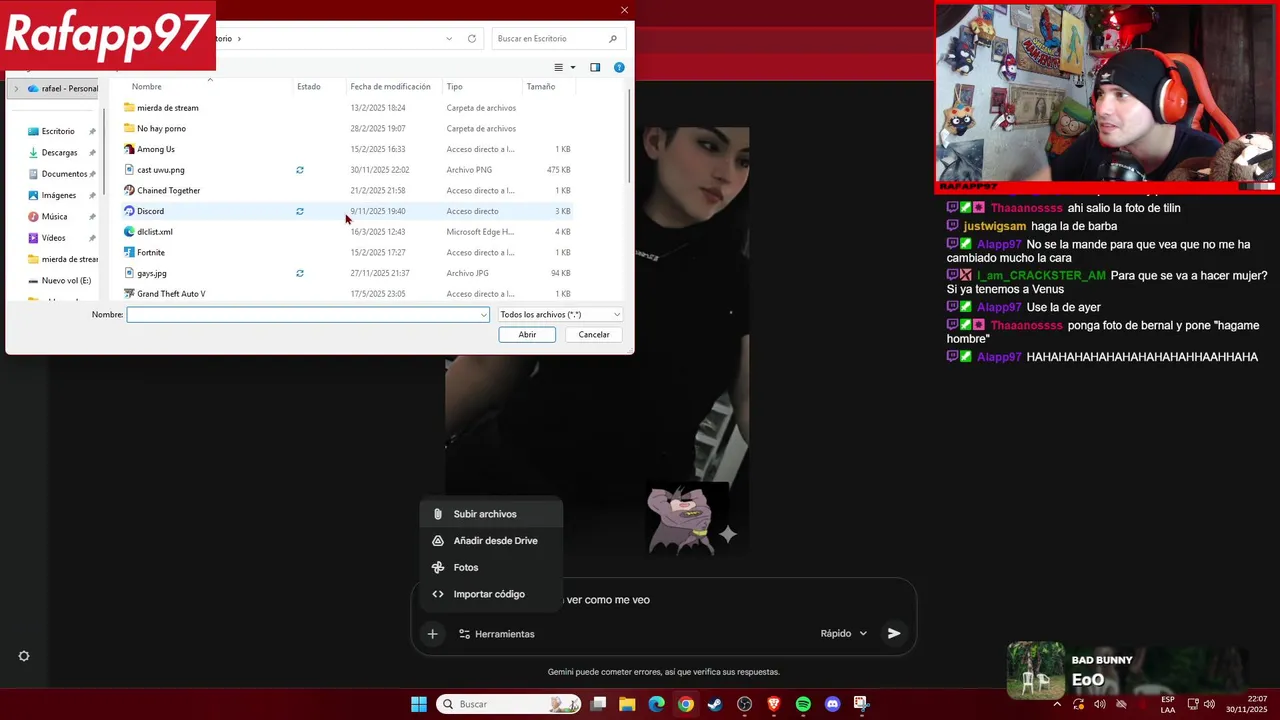Open the Windows Start menu
This screenshot has width=1280, height=720.
[x=419, y=704]
